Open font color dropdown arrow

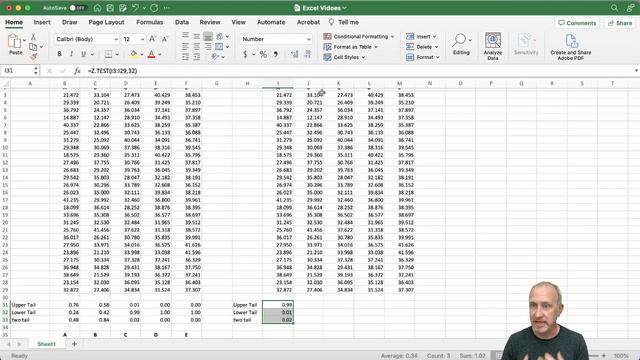160,54
